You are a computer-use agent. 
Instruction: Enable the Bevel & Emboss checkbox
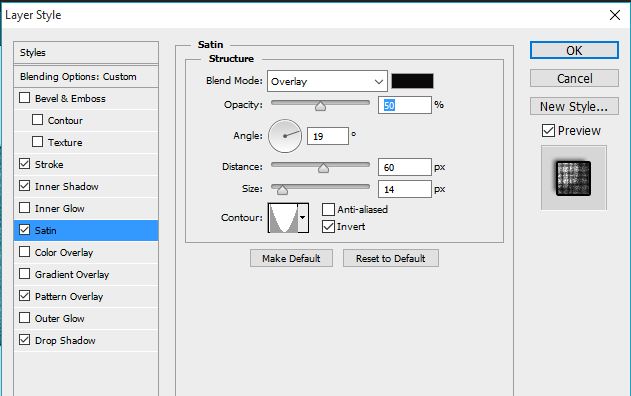(25, 98)
